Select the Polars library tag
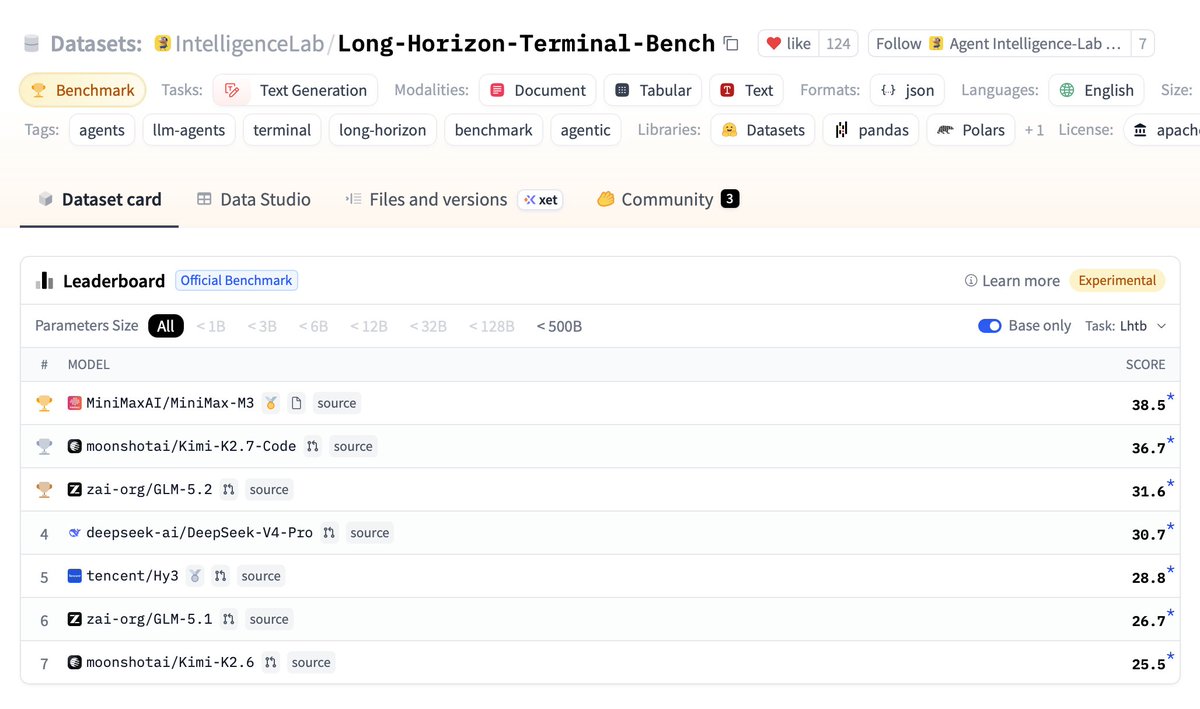The height and width of the screenshot is (709, 1200). tap(971, 130)
